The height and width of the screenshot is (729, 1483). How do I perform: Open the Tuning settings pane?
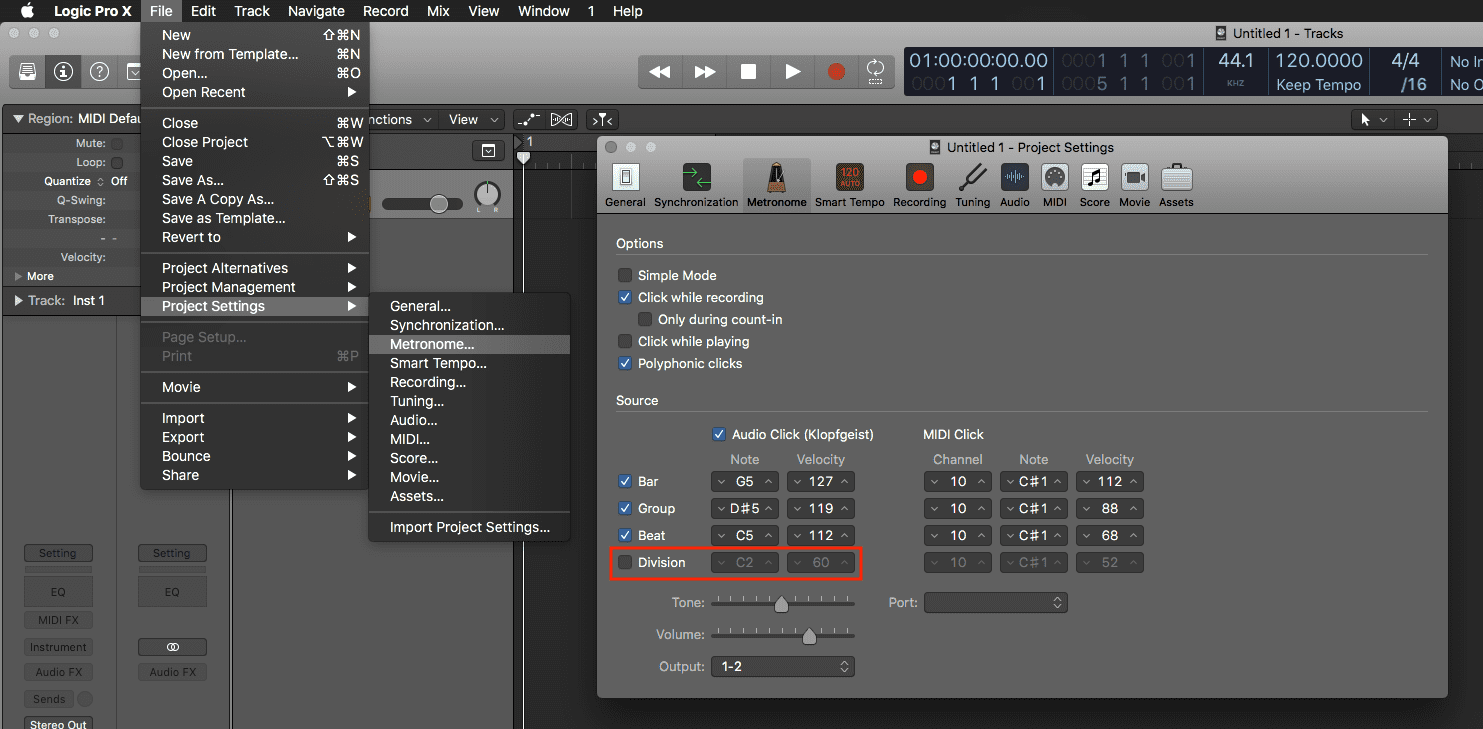coord(972,185)
